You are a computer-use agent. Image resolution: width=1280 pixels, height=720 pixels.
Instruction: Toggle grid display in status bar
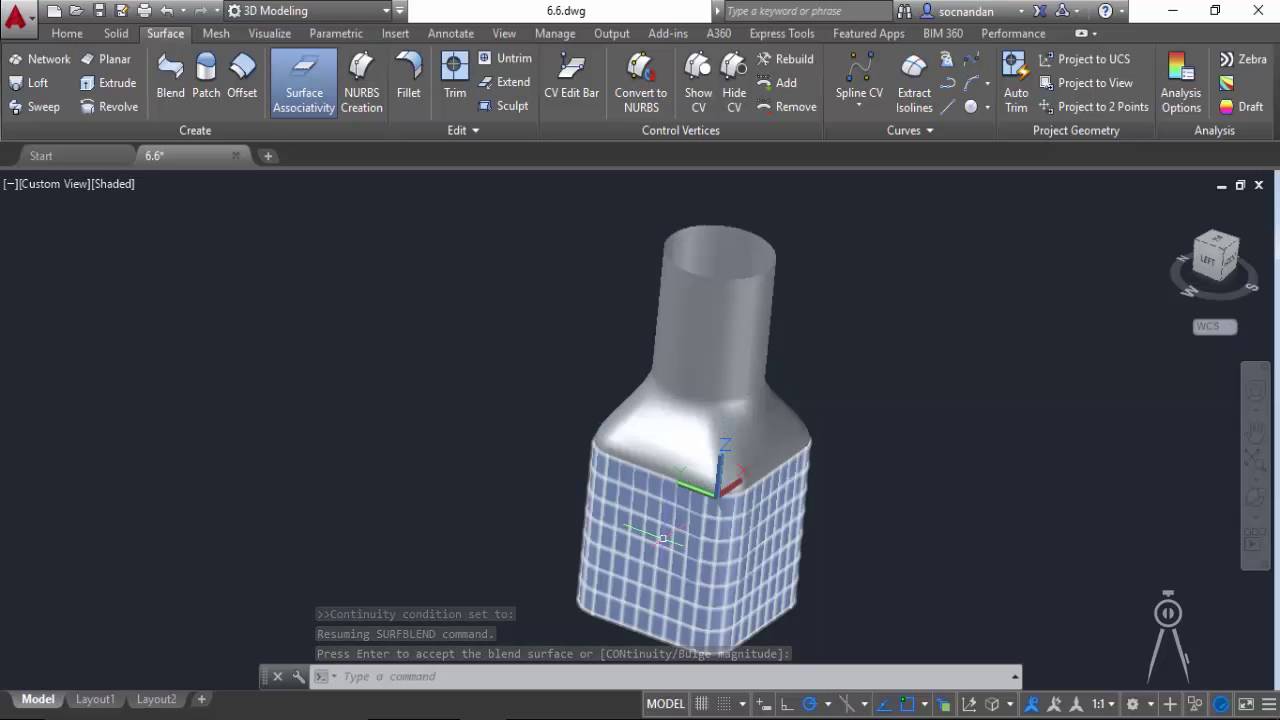(x=702, y=704)
